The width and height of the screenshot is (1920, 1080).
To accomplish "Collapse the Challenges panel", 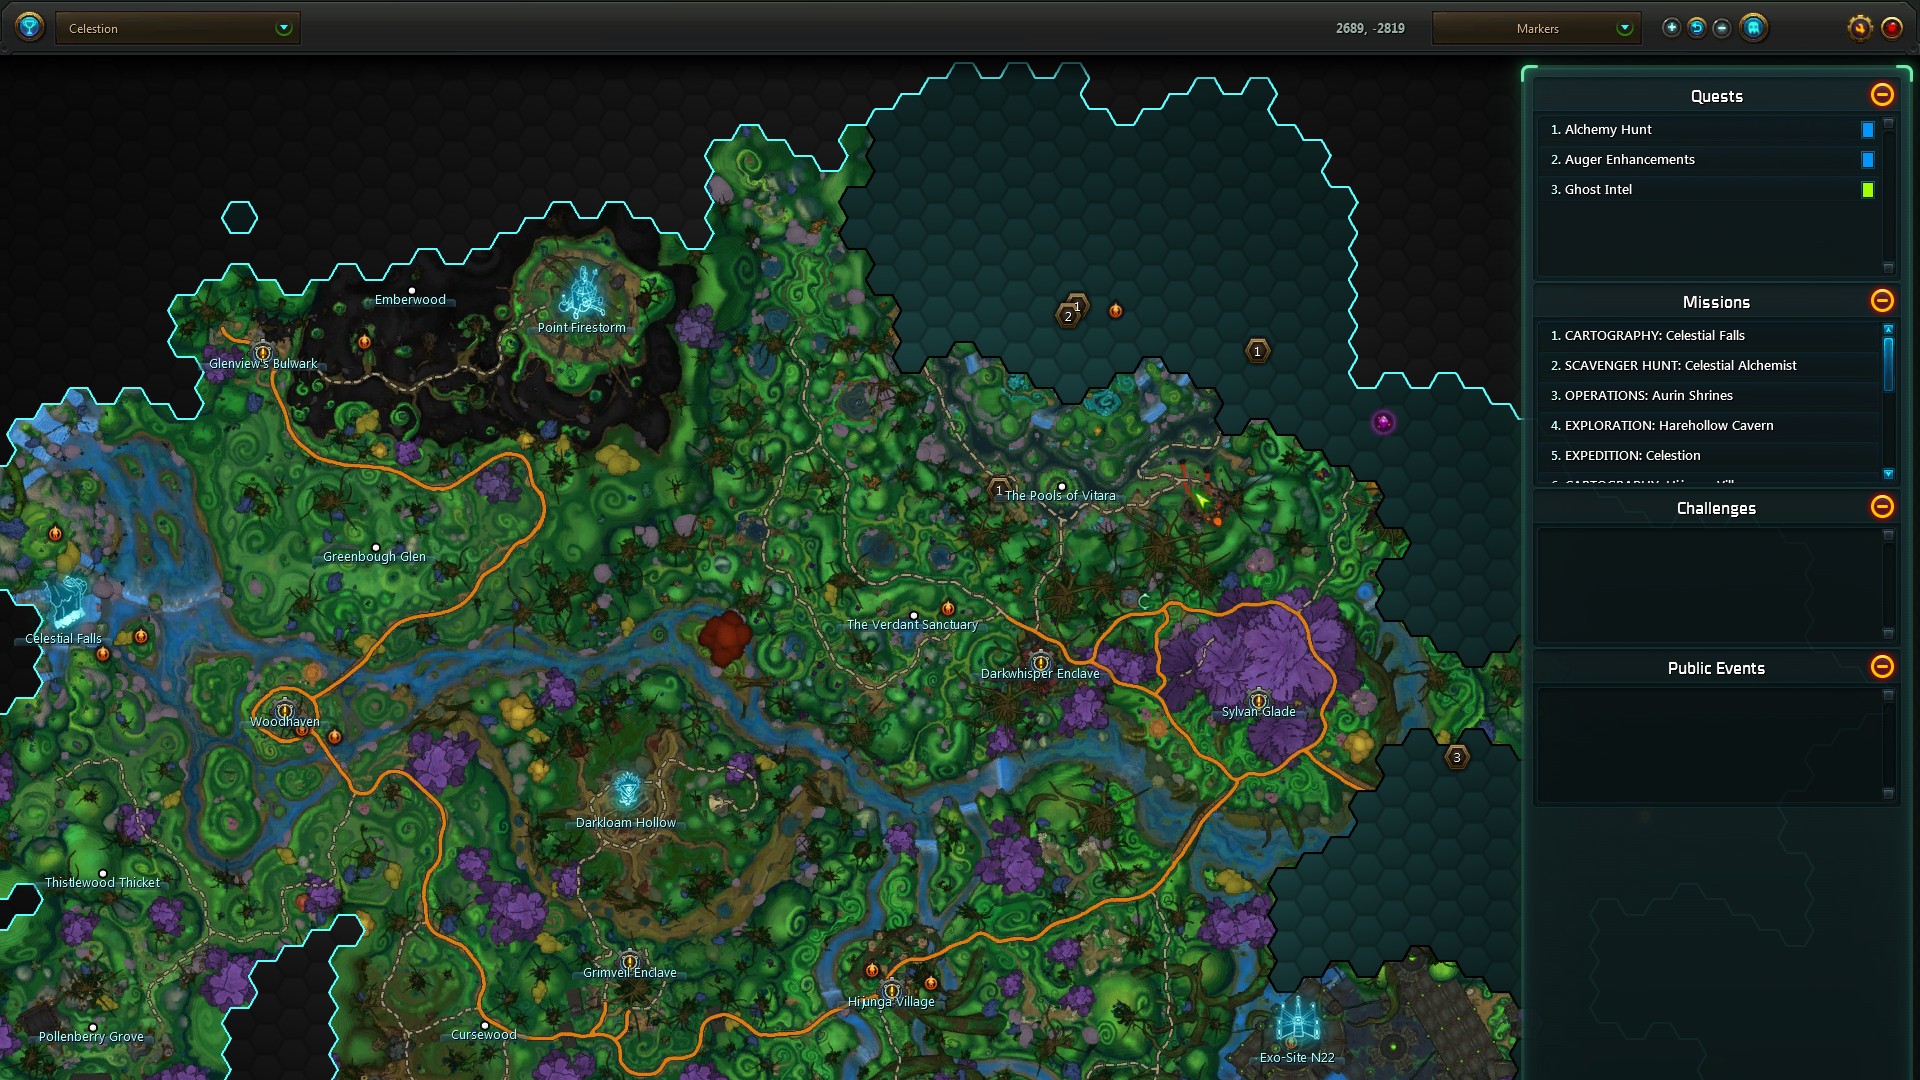I will [1882, 507].
